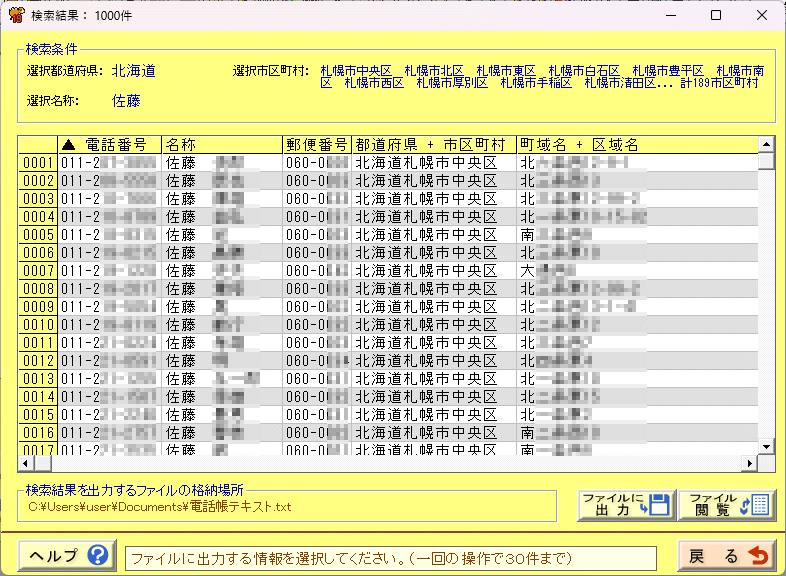Click the selected name 佐藤 in search conditions
Viewport: 786px width, 576px height.
[x=126, y=101]
